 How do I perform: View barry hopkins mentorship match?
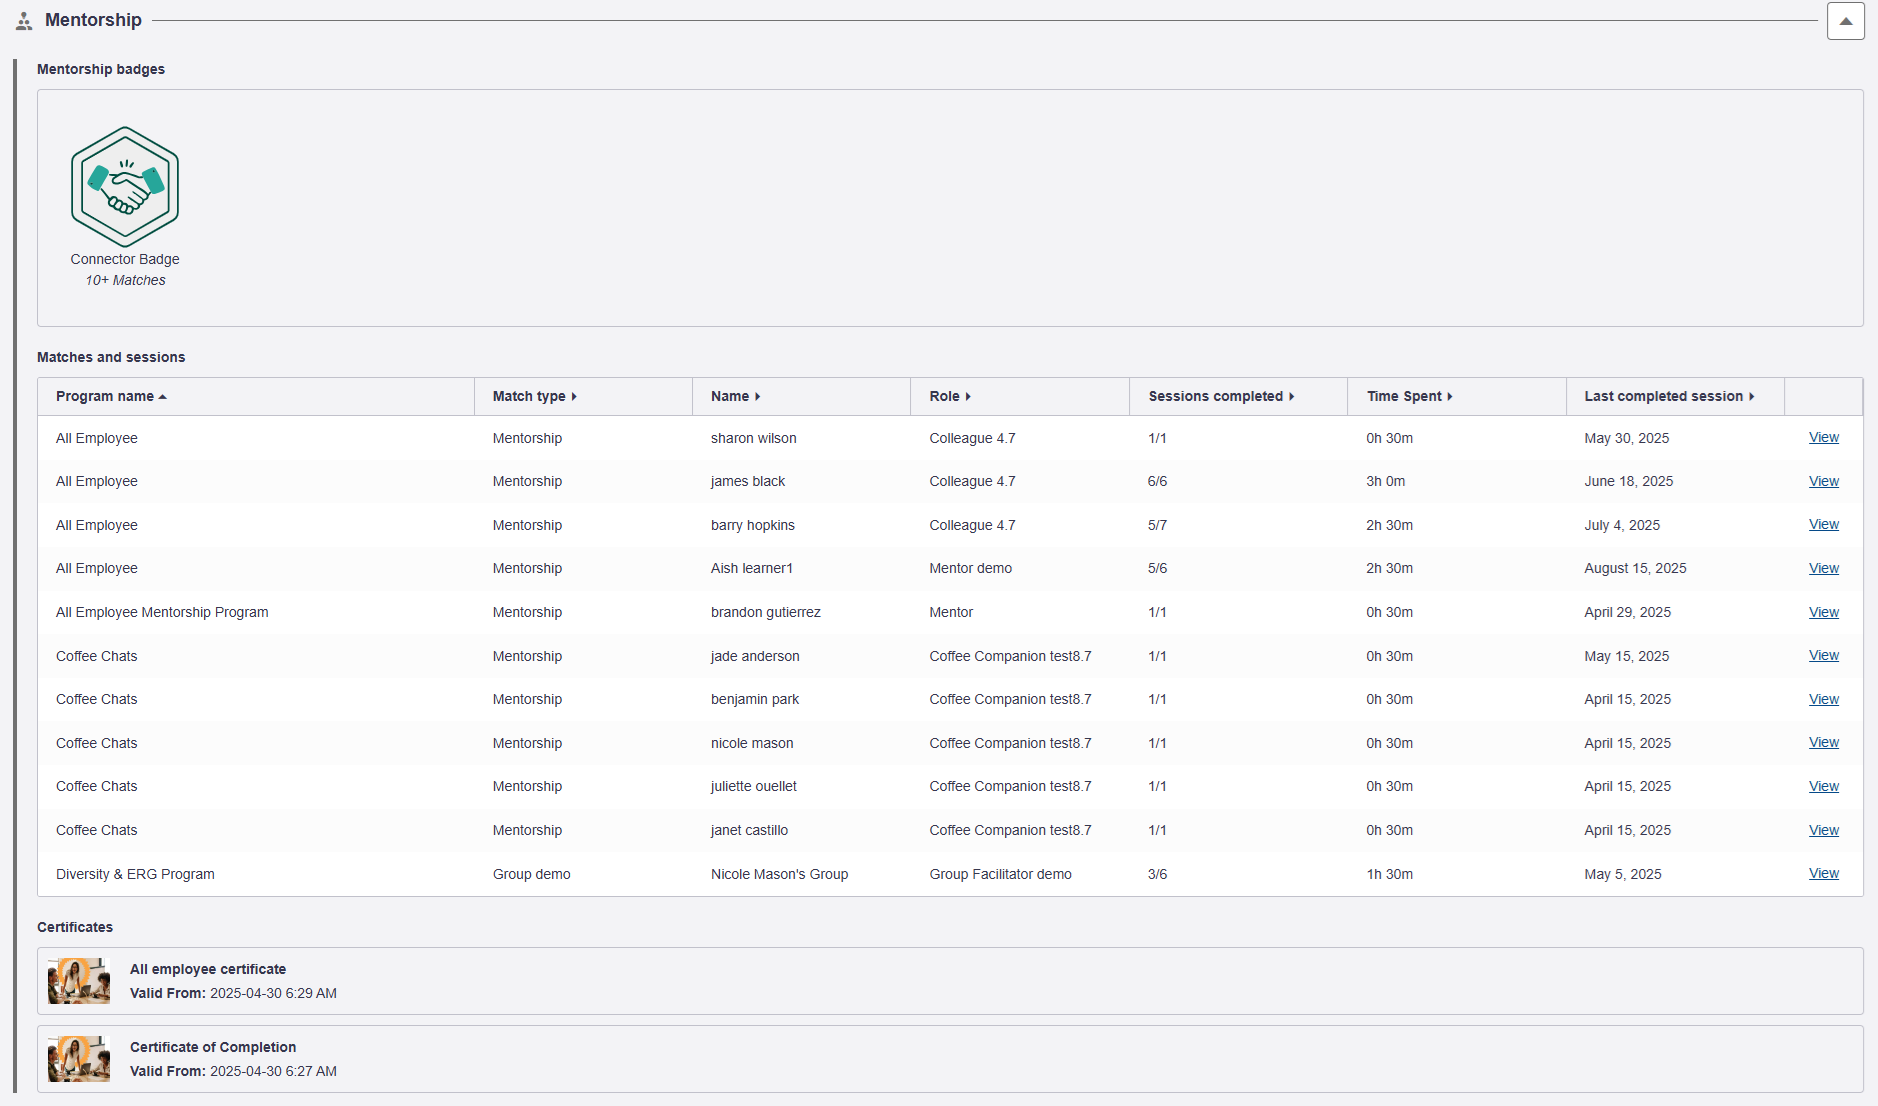coord(1823,525)
